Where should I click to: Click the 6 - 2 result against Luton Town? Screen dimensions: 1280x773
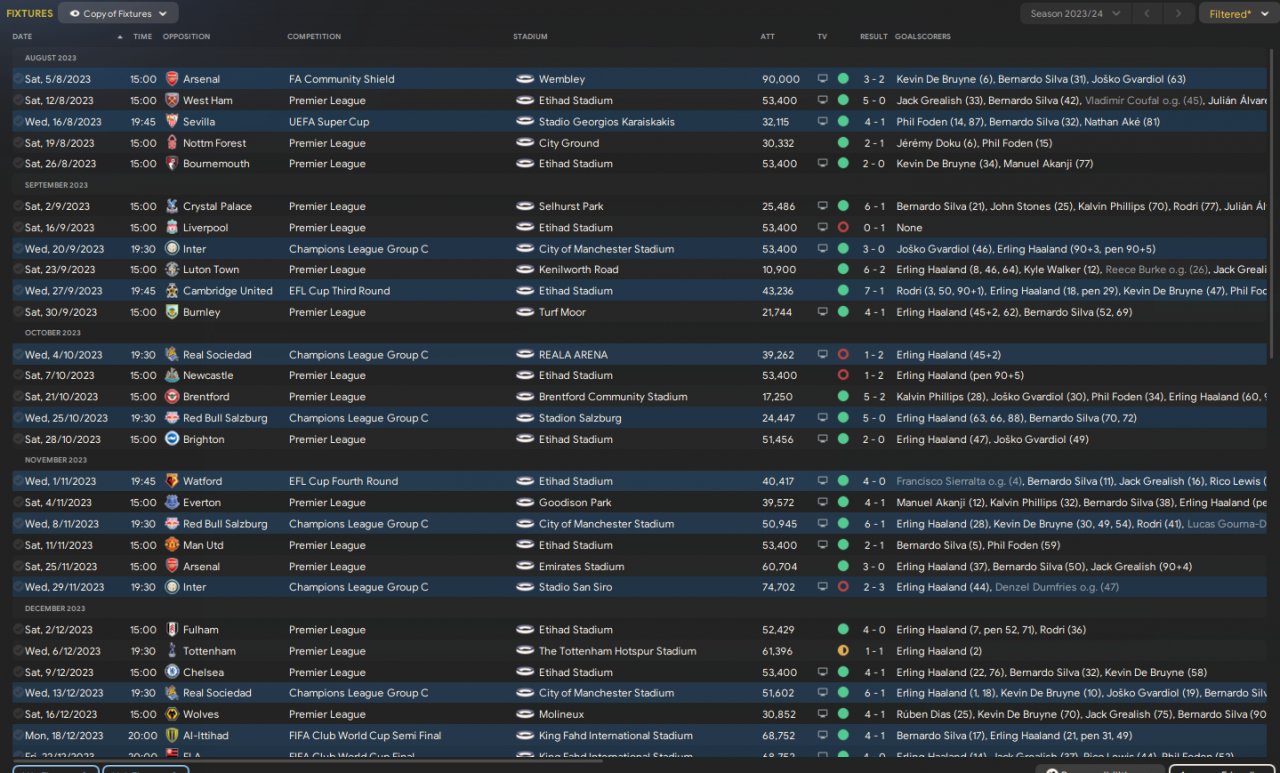point(874,270)
